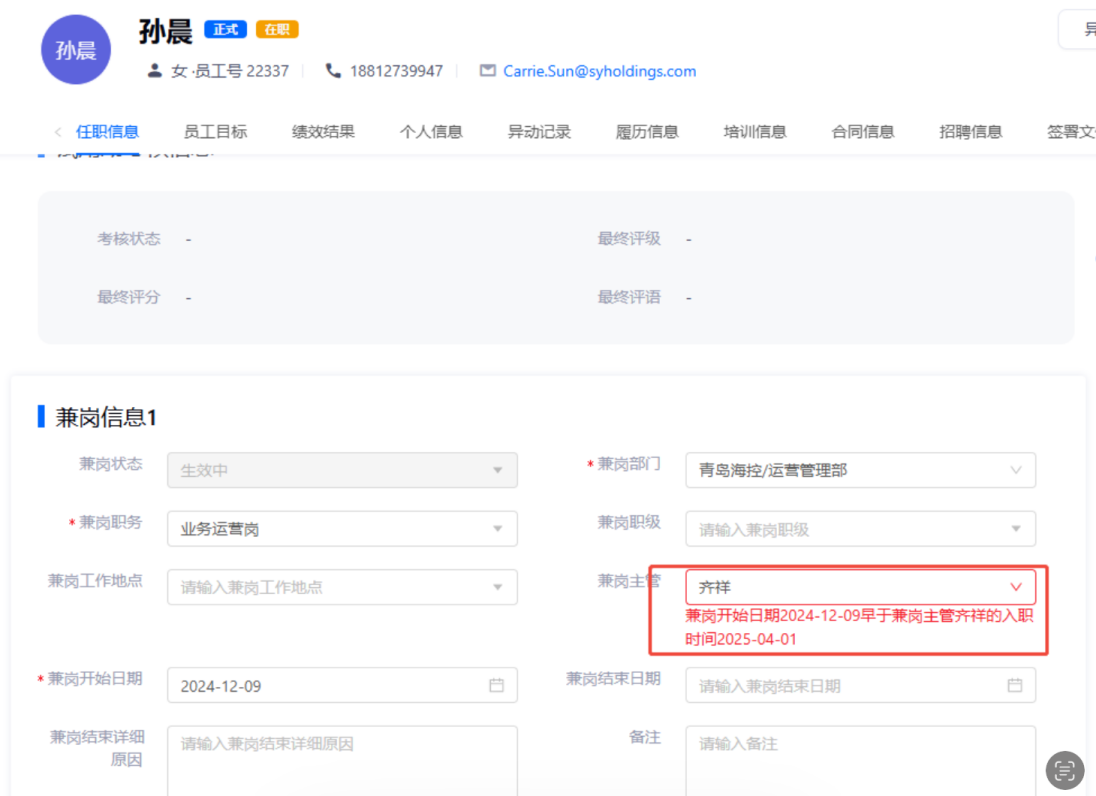The width and height of the screenshot is (1096, 796).
Task: Click the 兼岗结束日期 input field
Action: pyautogui.click(x=860, y=686)
